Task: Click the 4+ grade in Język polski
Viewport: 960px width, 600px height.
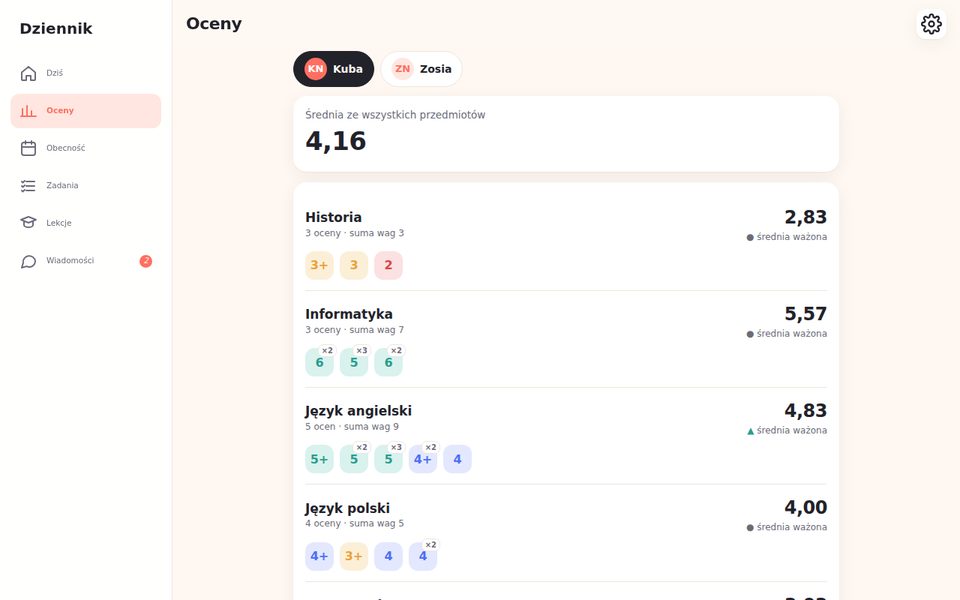Action: (x=319, y=557)
